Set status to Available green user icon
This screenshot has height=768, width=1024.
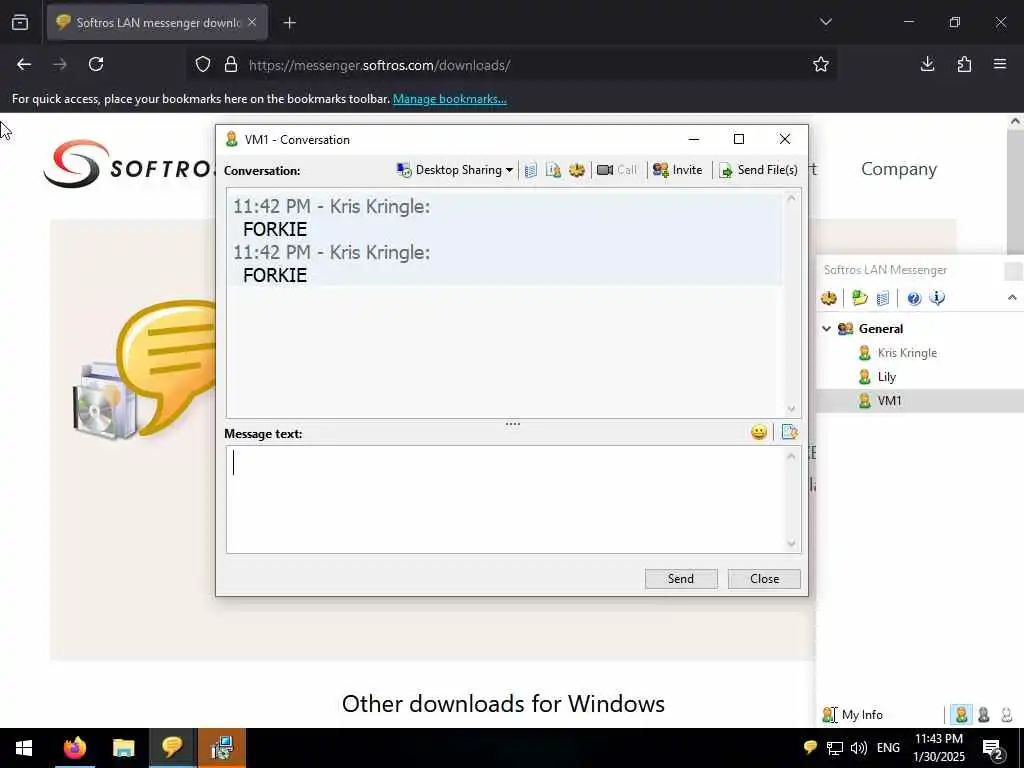point(961,714)
